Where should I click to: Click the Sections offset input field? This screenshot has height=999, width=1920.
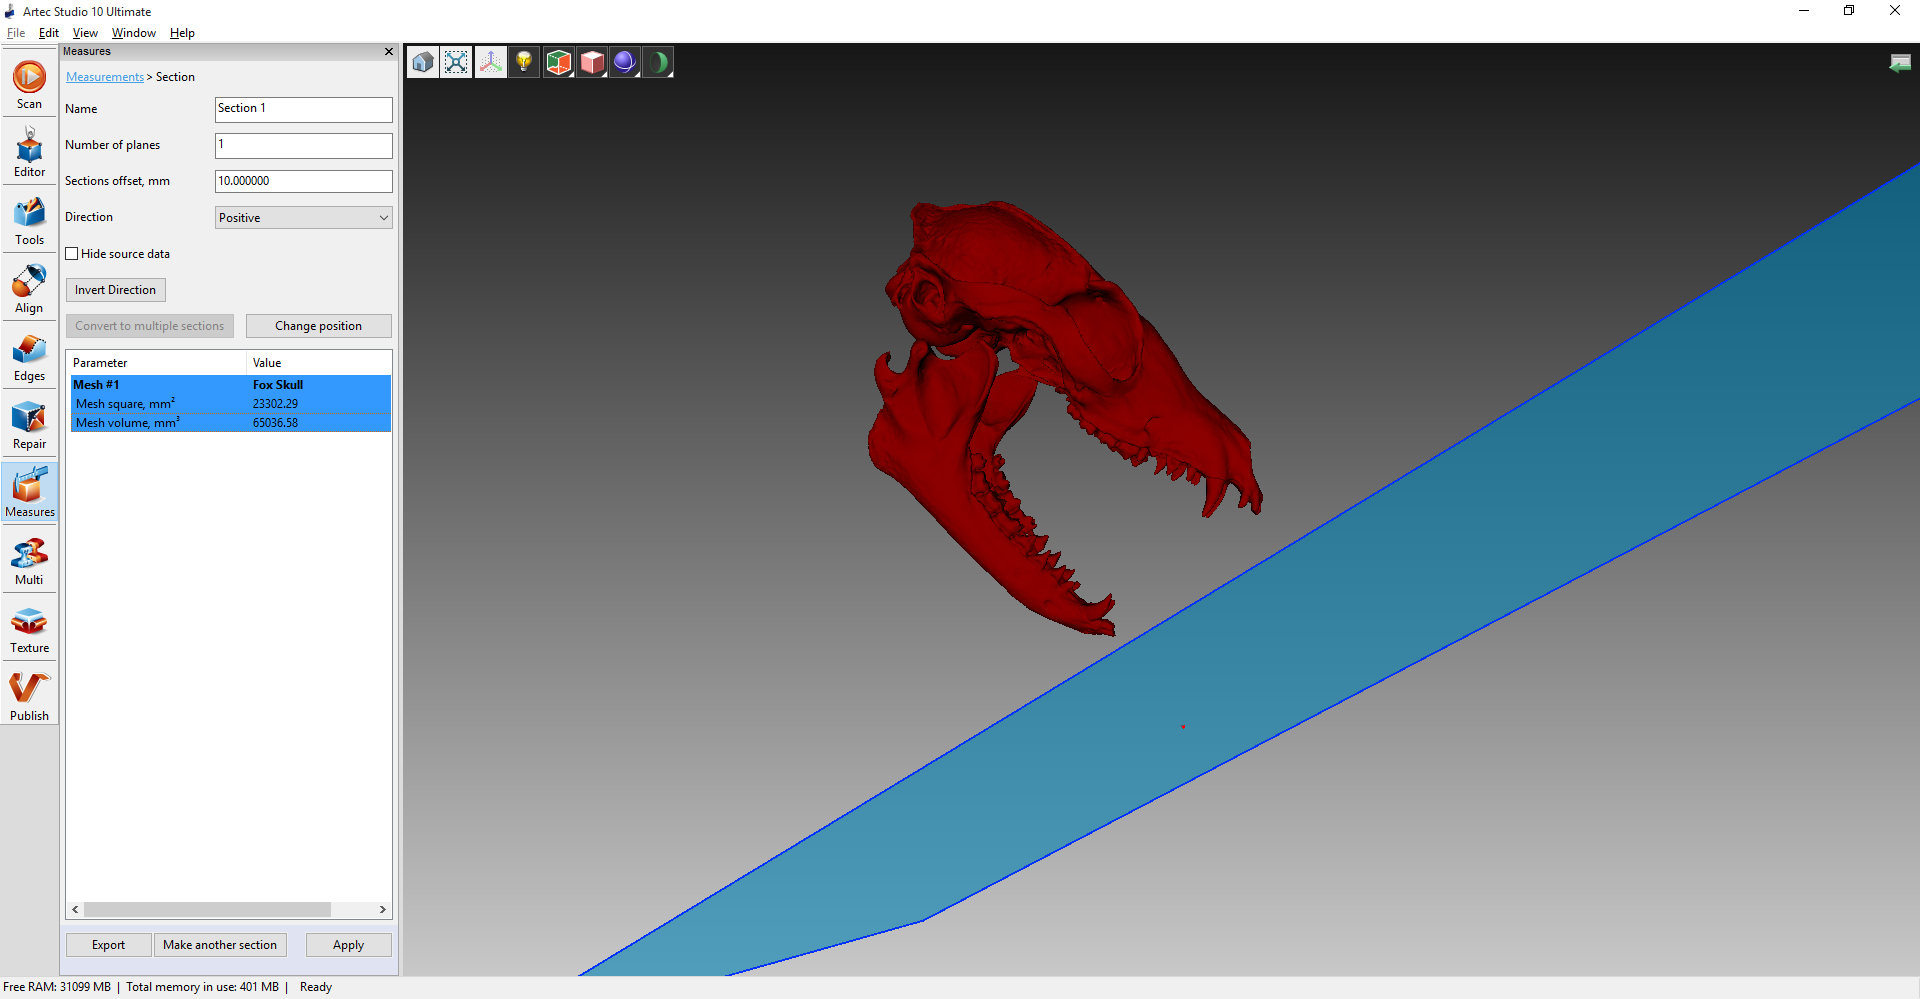303,181
